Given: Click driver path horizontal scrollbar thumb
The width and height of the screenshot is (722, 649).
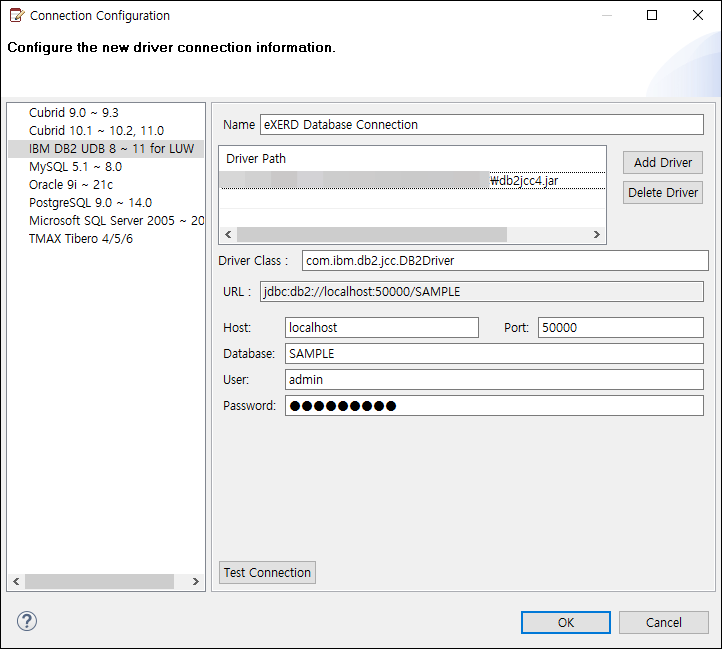Looking at the screenshot, I should pyautogui.click(x=372, y=234).
